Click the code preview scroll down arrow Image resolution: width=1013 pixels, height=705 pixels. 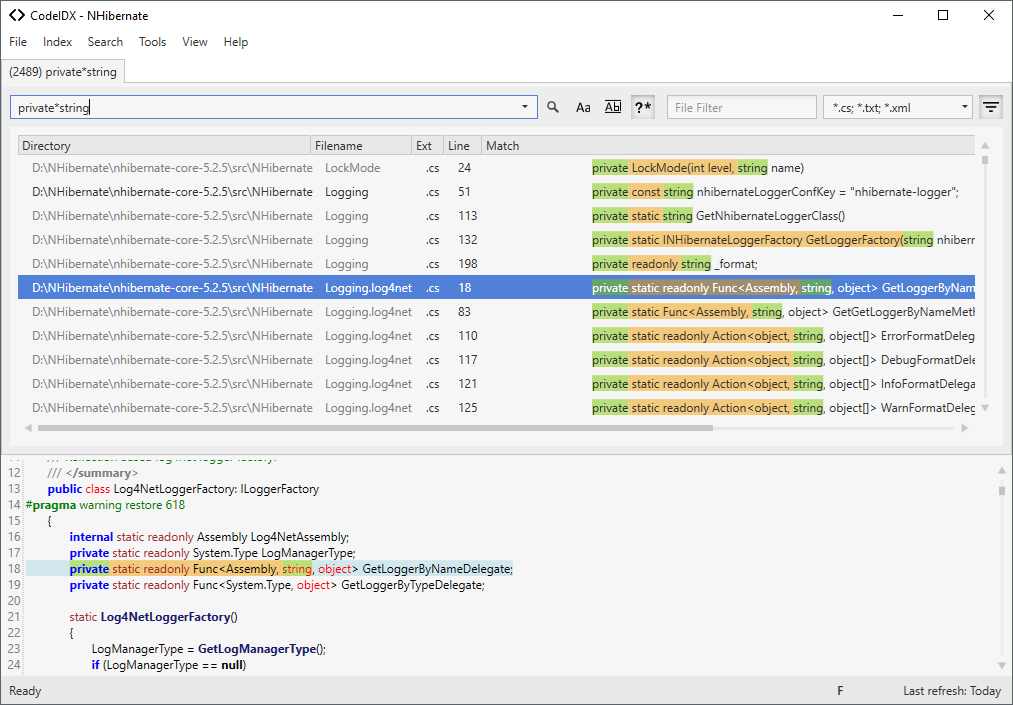click(1001, 665)
